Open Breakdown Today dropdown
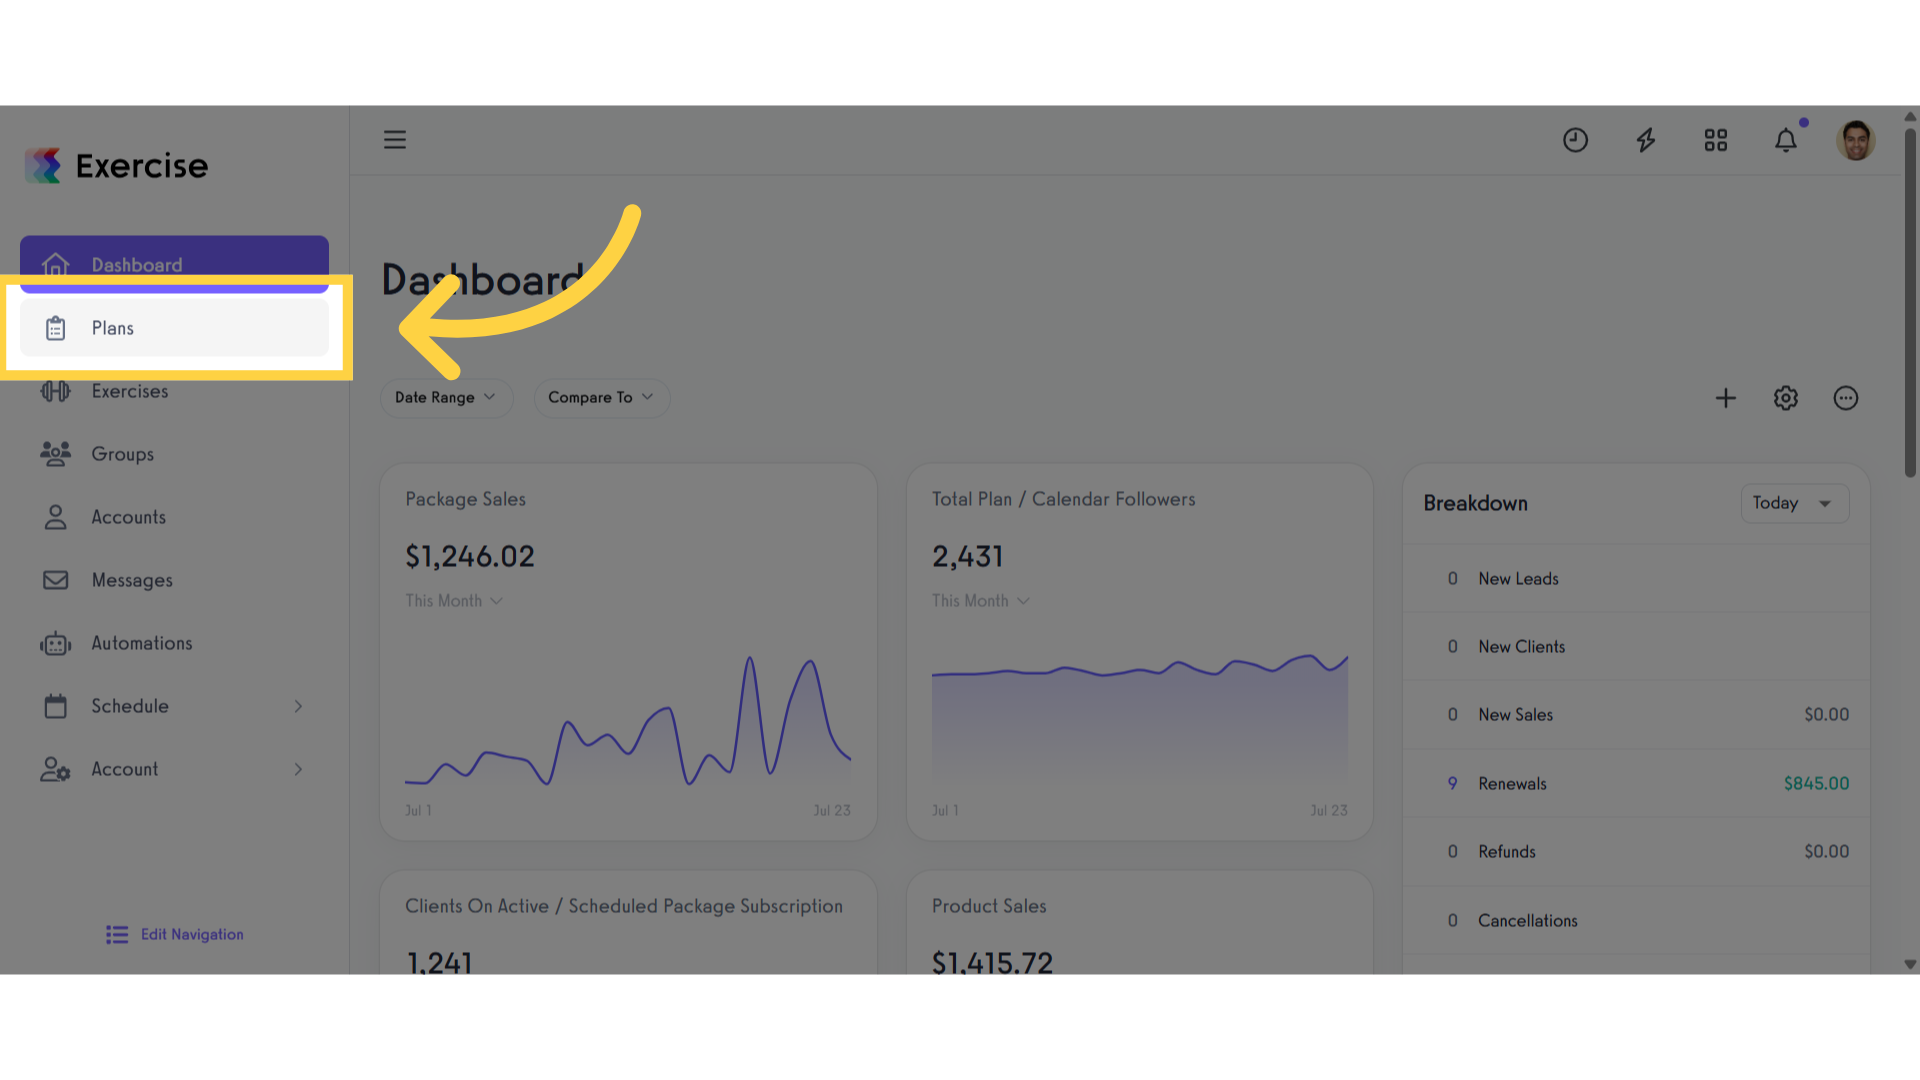The height and width of the screenshot is (1080, 1920). 1795,503
